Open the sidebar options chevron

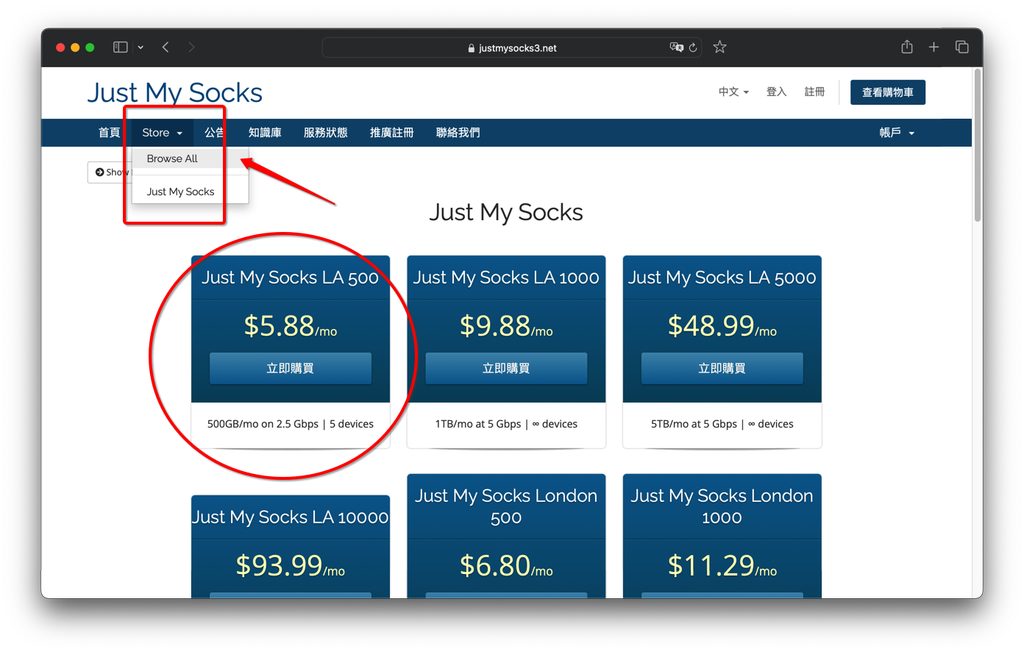pyautogui.click(x=140, y=47)
